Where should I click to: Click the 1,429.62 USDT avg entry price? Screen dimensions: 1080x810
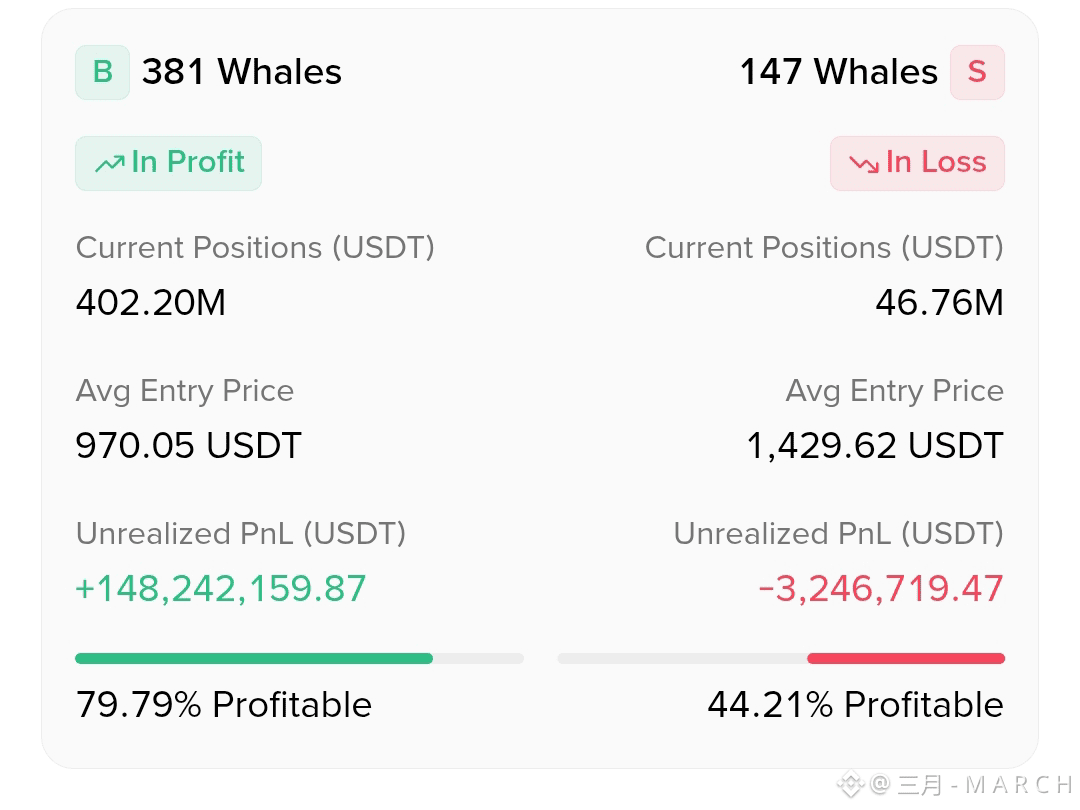pos(875,446)
